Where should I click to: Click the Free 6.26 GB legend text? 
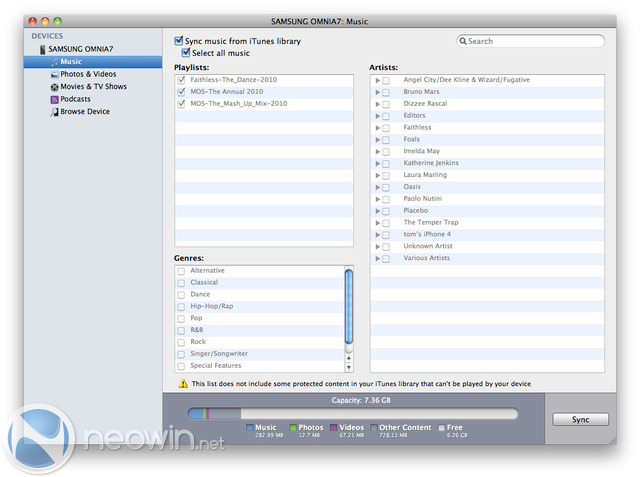coord(457,431)
